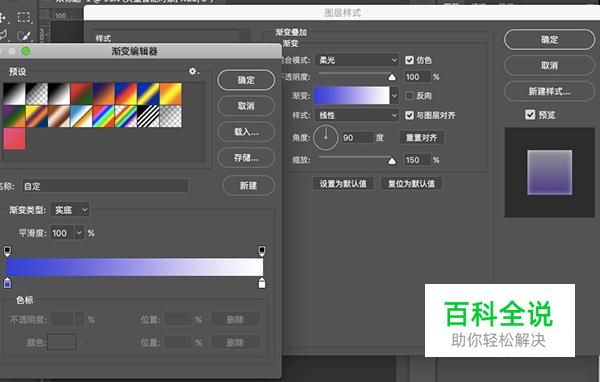Open the 线性 style dropdown
The image size is (600, 382).
pos(357,115)
